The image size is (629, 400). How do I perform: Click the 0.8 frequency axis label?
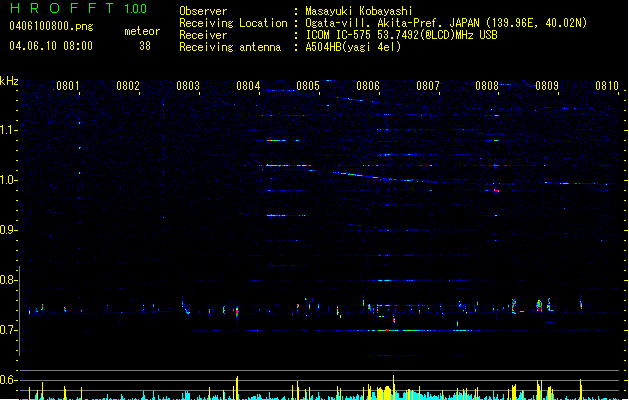click(8, 280)
